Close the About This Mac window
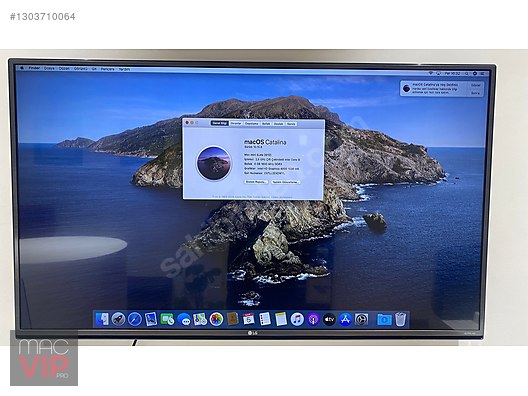 [x=187, y=123]
